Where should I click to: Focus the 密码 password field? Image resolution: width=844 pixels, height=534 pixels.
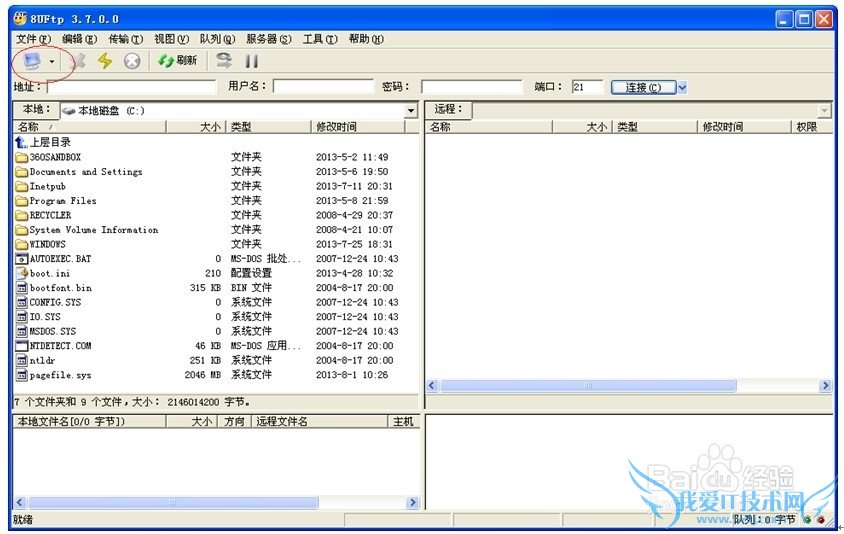point(472,87)
